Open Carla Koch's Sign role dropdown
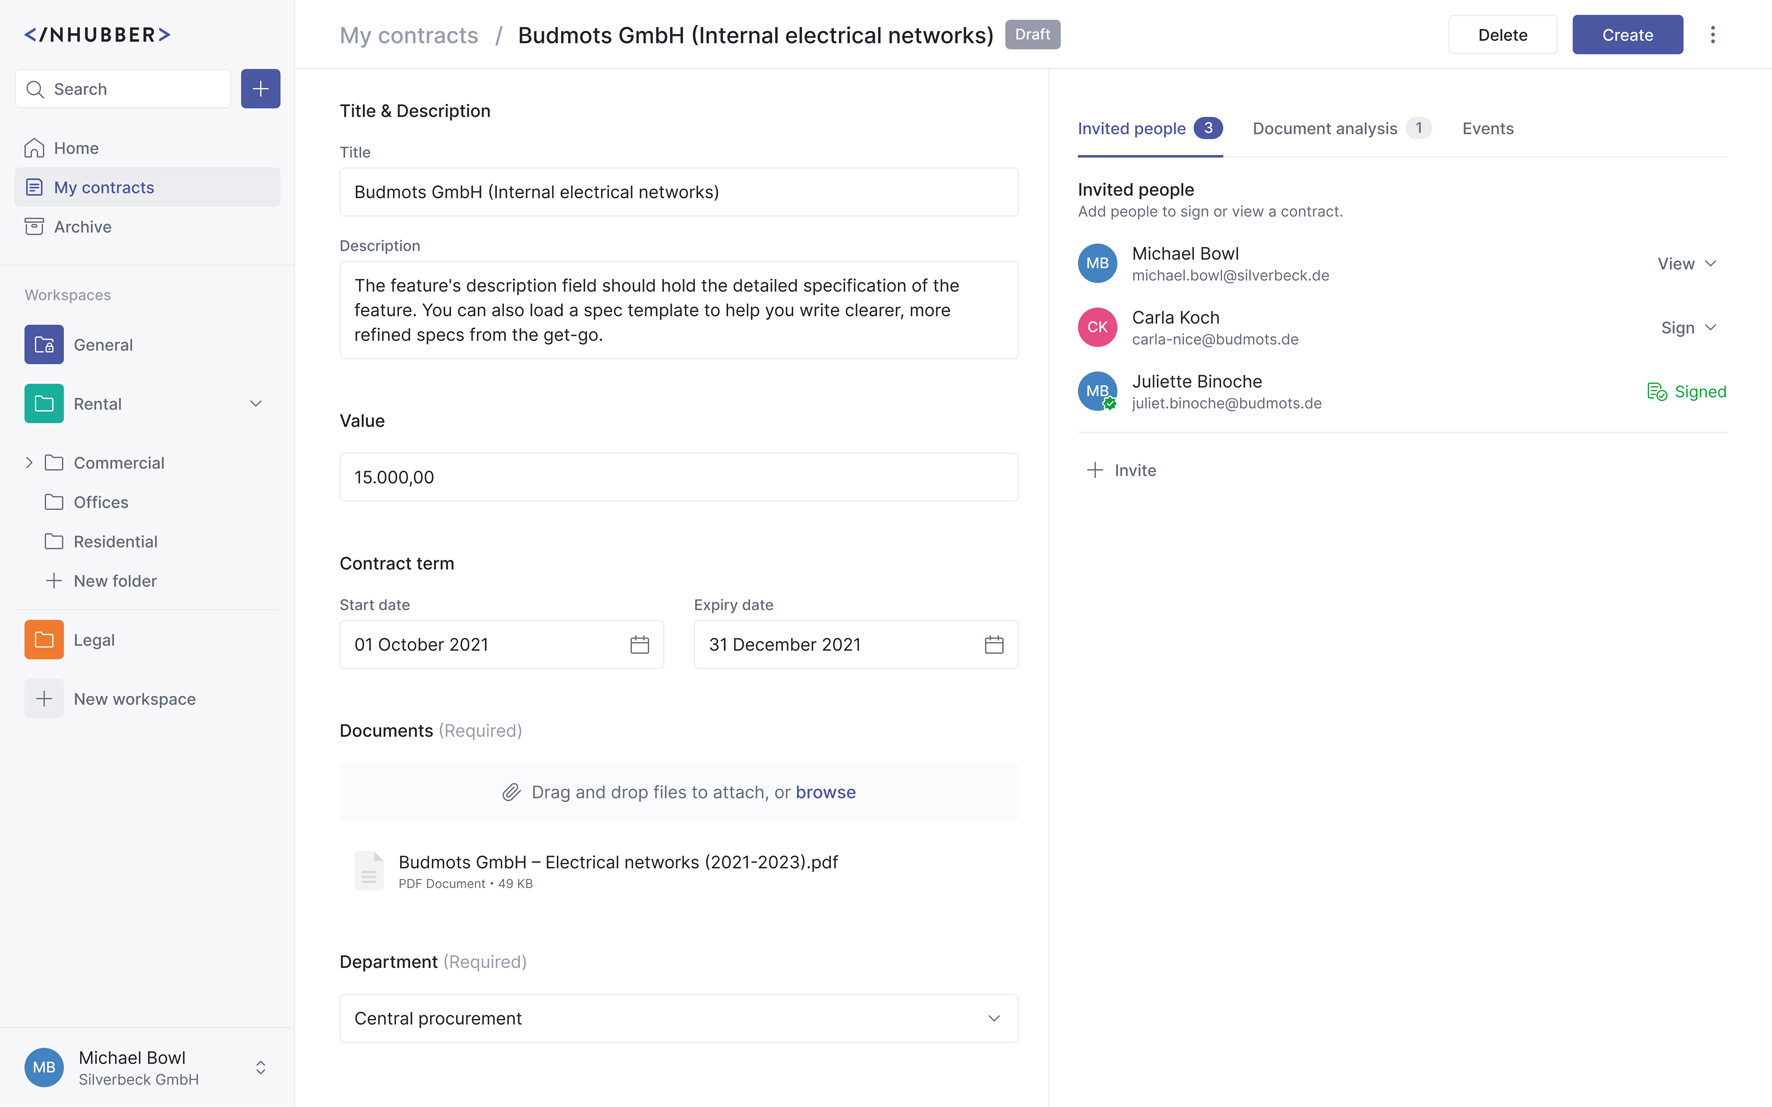The height and width of the screenshot is (1107, 1772). [1688, 328]
